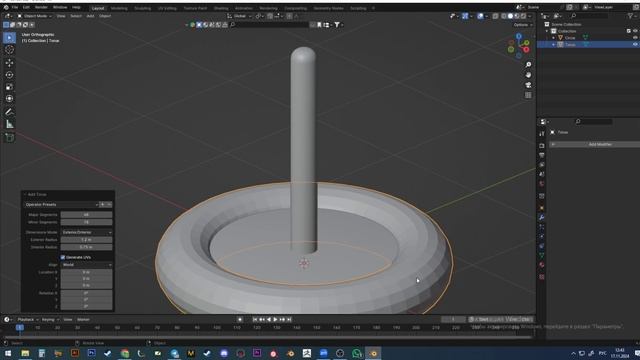640x360 pixels.
Task: Click auto keying record button
Action: click(240, 320)
